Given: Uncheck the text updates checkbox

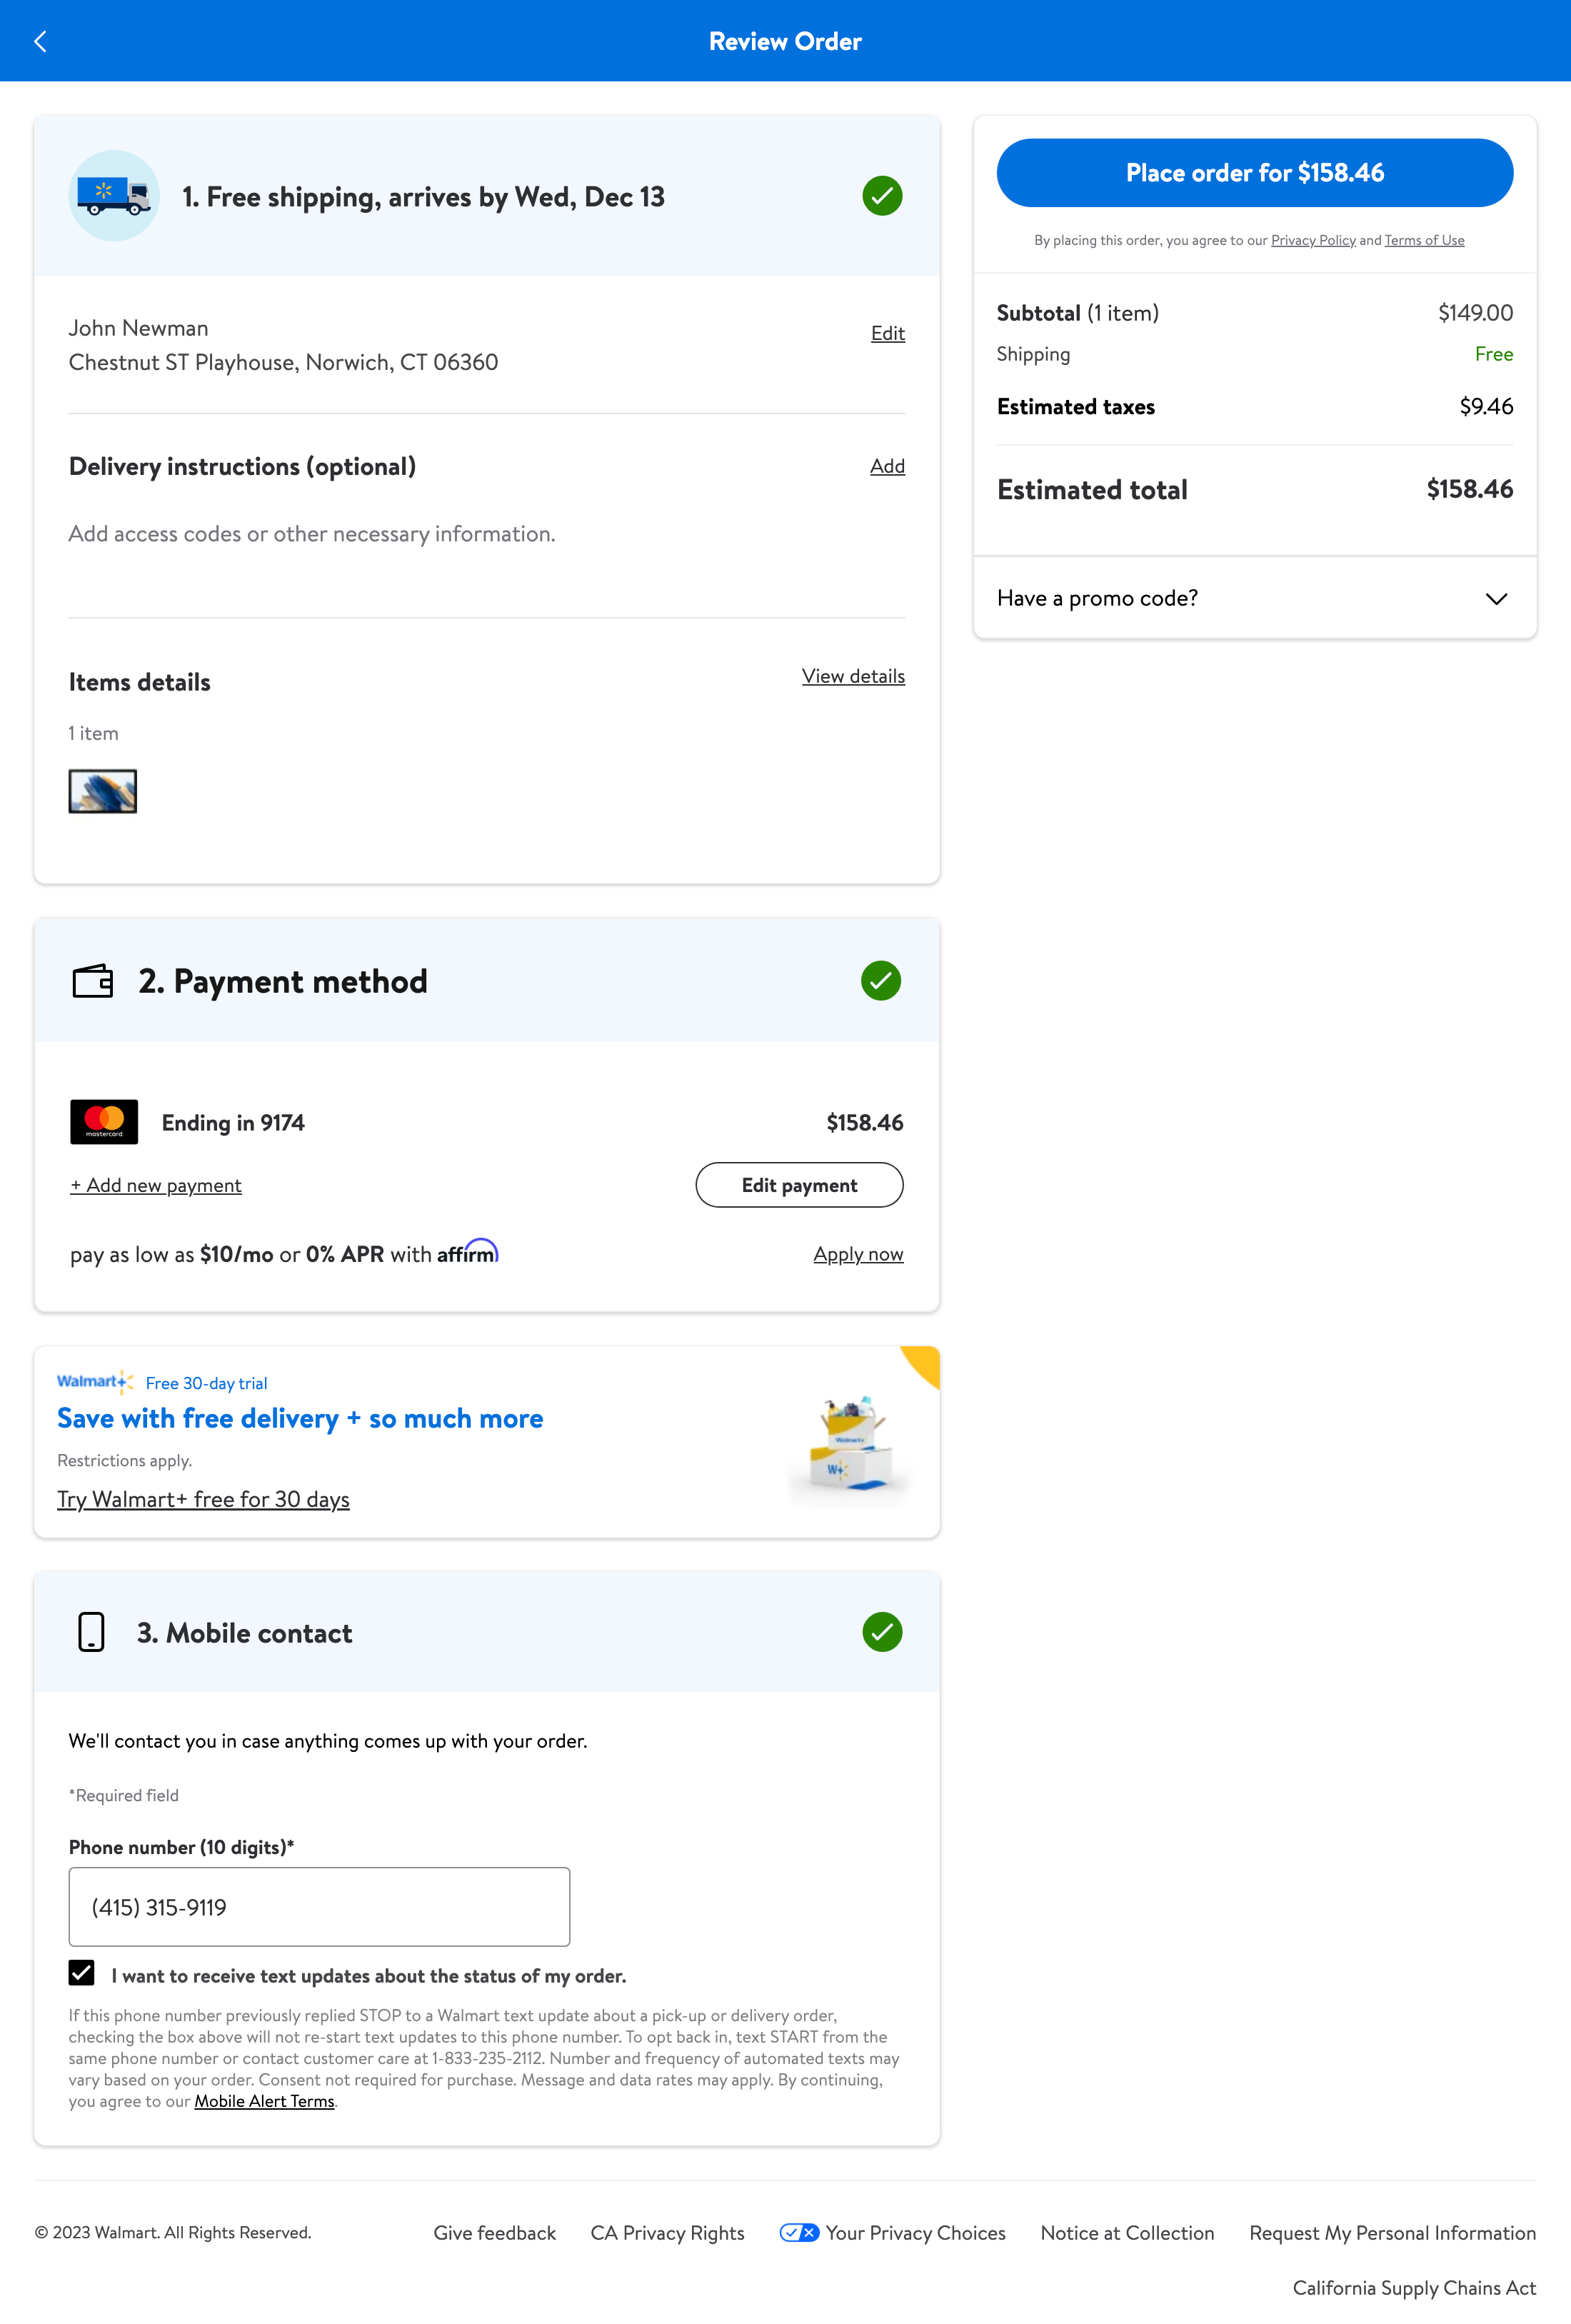Looking at the screenshot, I should click(x=81, y=1974).
